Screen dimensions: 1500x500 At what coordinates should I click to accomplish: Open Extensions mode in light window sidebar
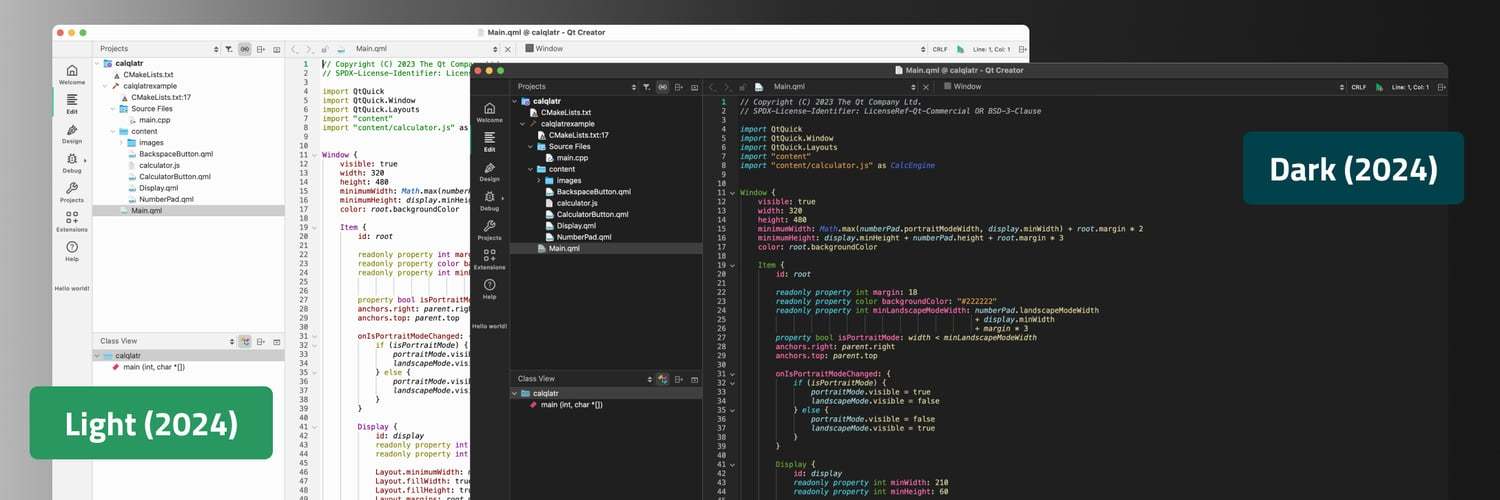[72, 221]
